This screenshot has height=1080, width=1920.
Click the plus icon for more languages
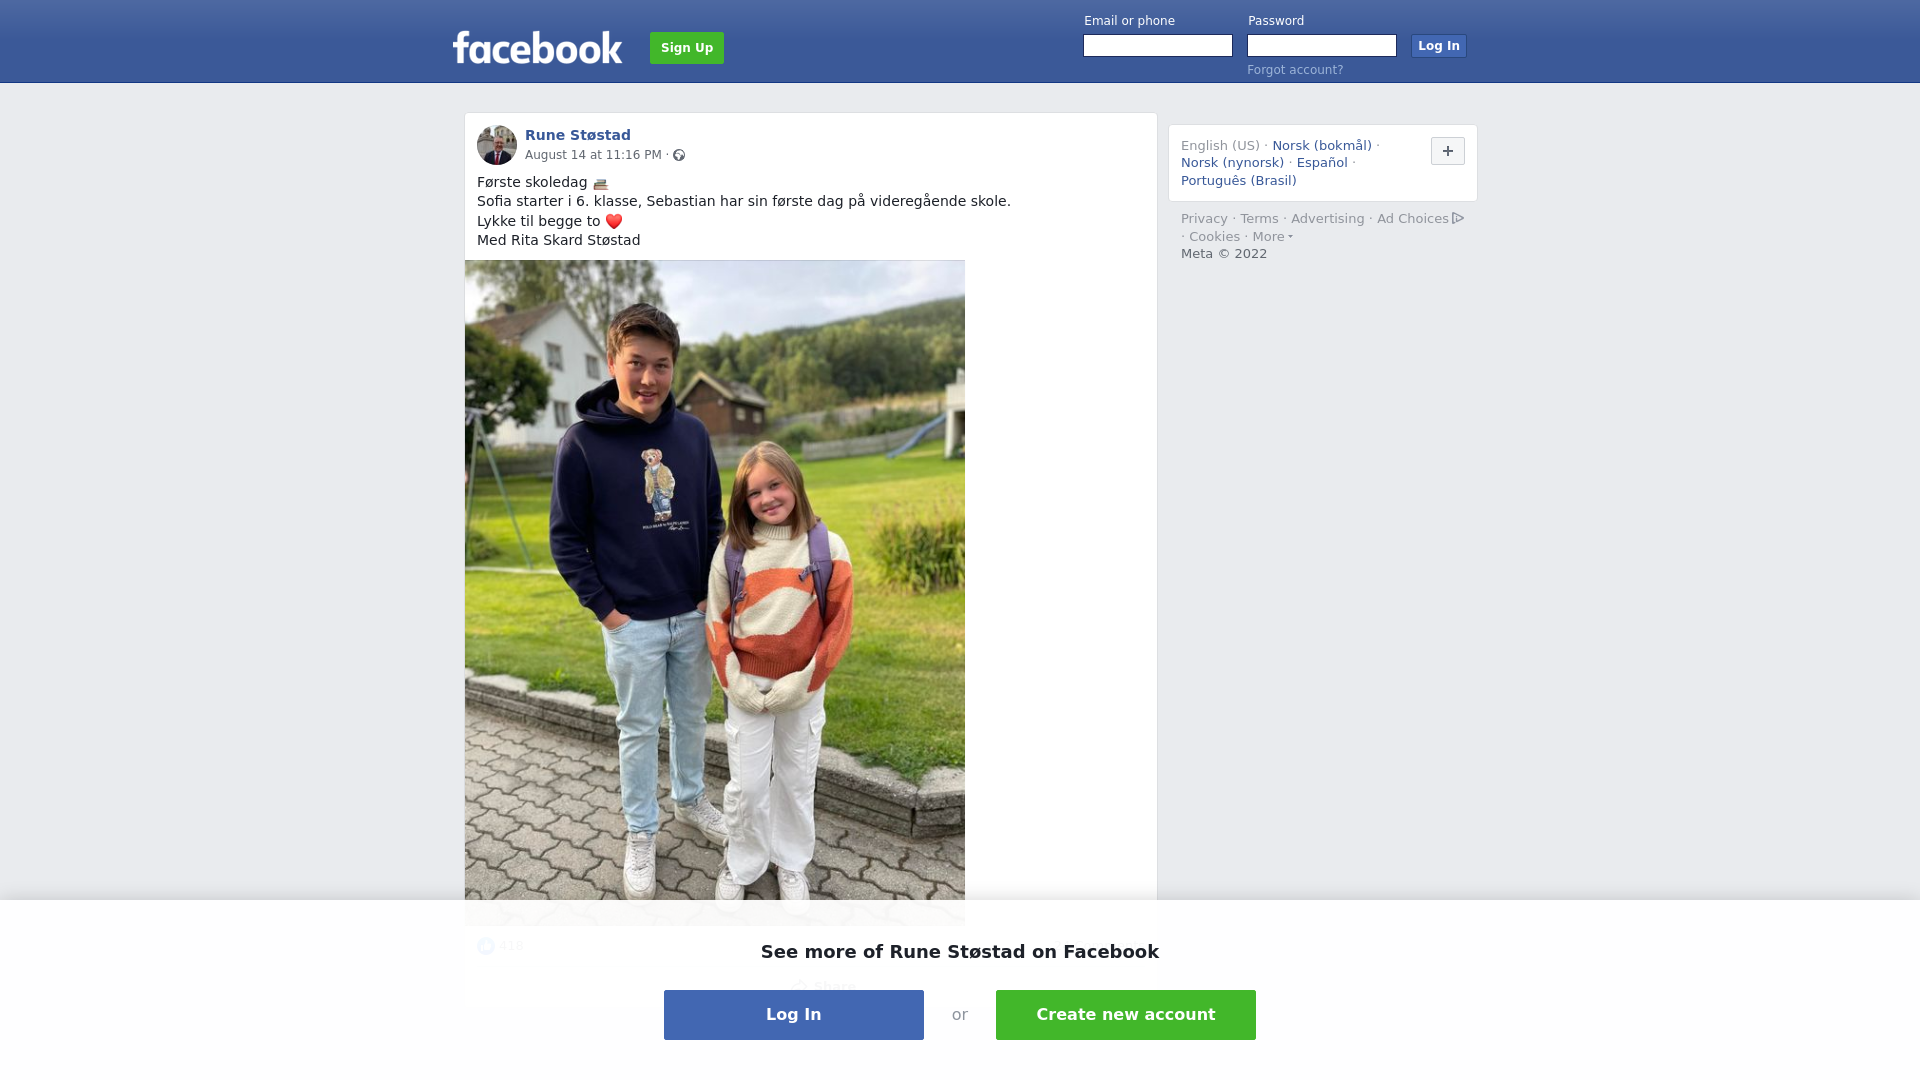pos(1447,151)
